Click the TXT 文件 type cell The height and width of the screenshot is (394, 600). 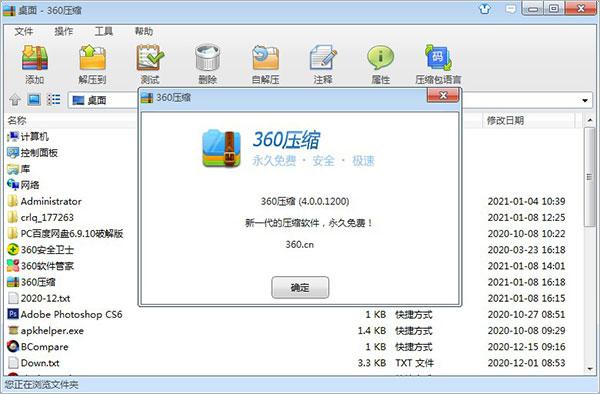click(x=414, y=363)
